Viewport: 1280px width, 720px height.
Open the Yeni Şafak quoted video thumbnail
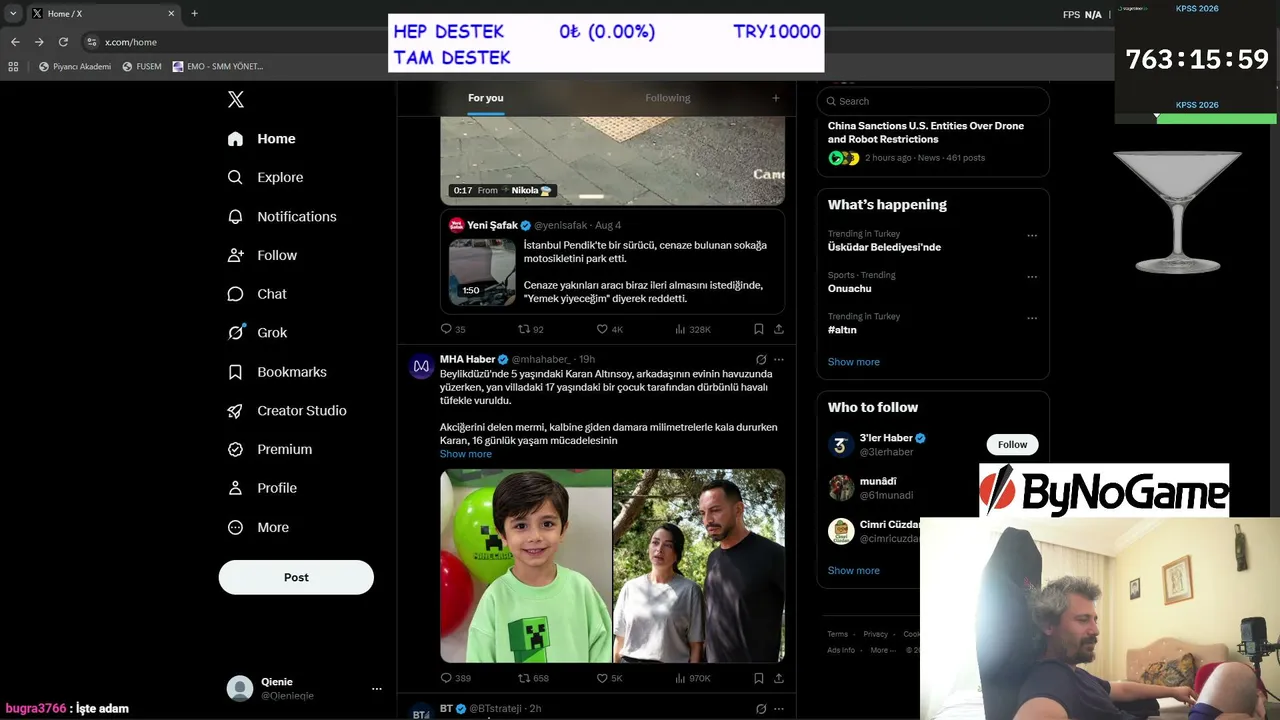pos(482,271)
